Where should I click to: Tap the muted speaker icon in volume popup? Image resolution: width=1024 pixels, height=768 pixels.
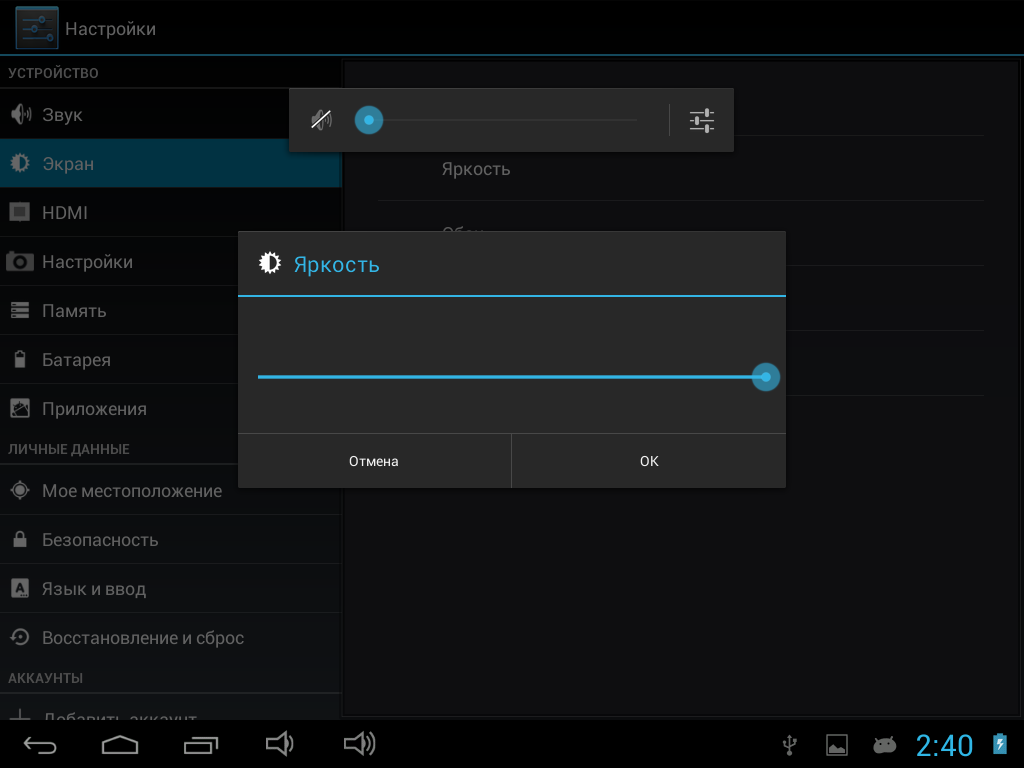(321, 121)
